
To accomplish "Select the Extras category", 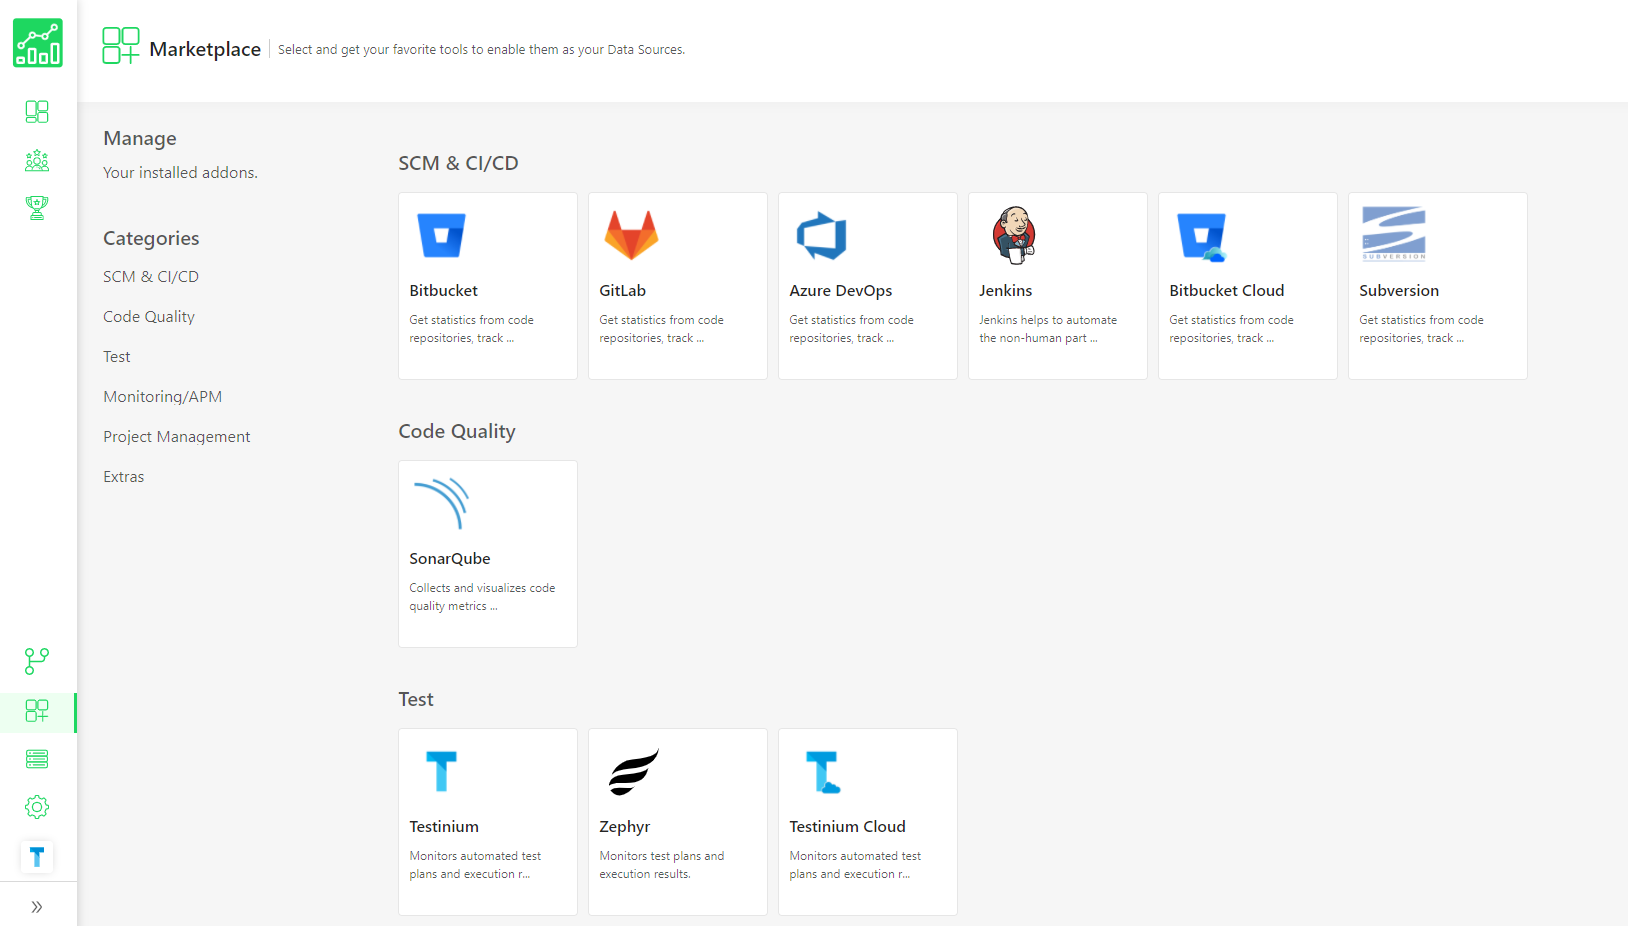I will pos(124,476).
